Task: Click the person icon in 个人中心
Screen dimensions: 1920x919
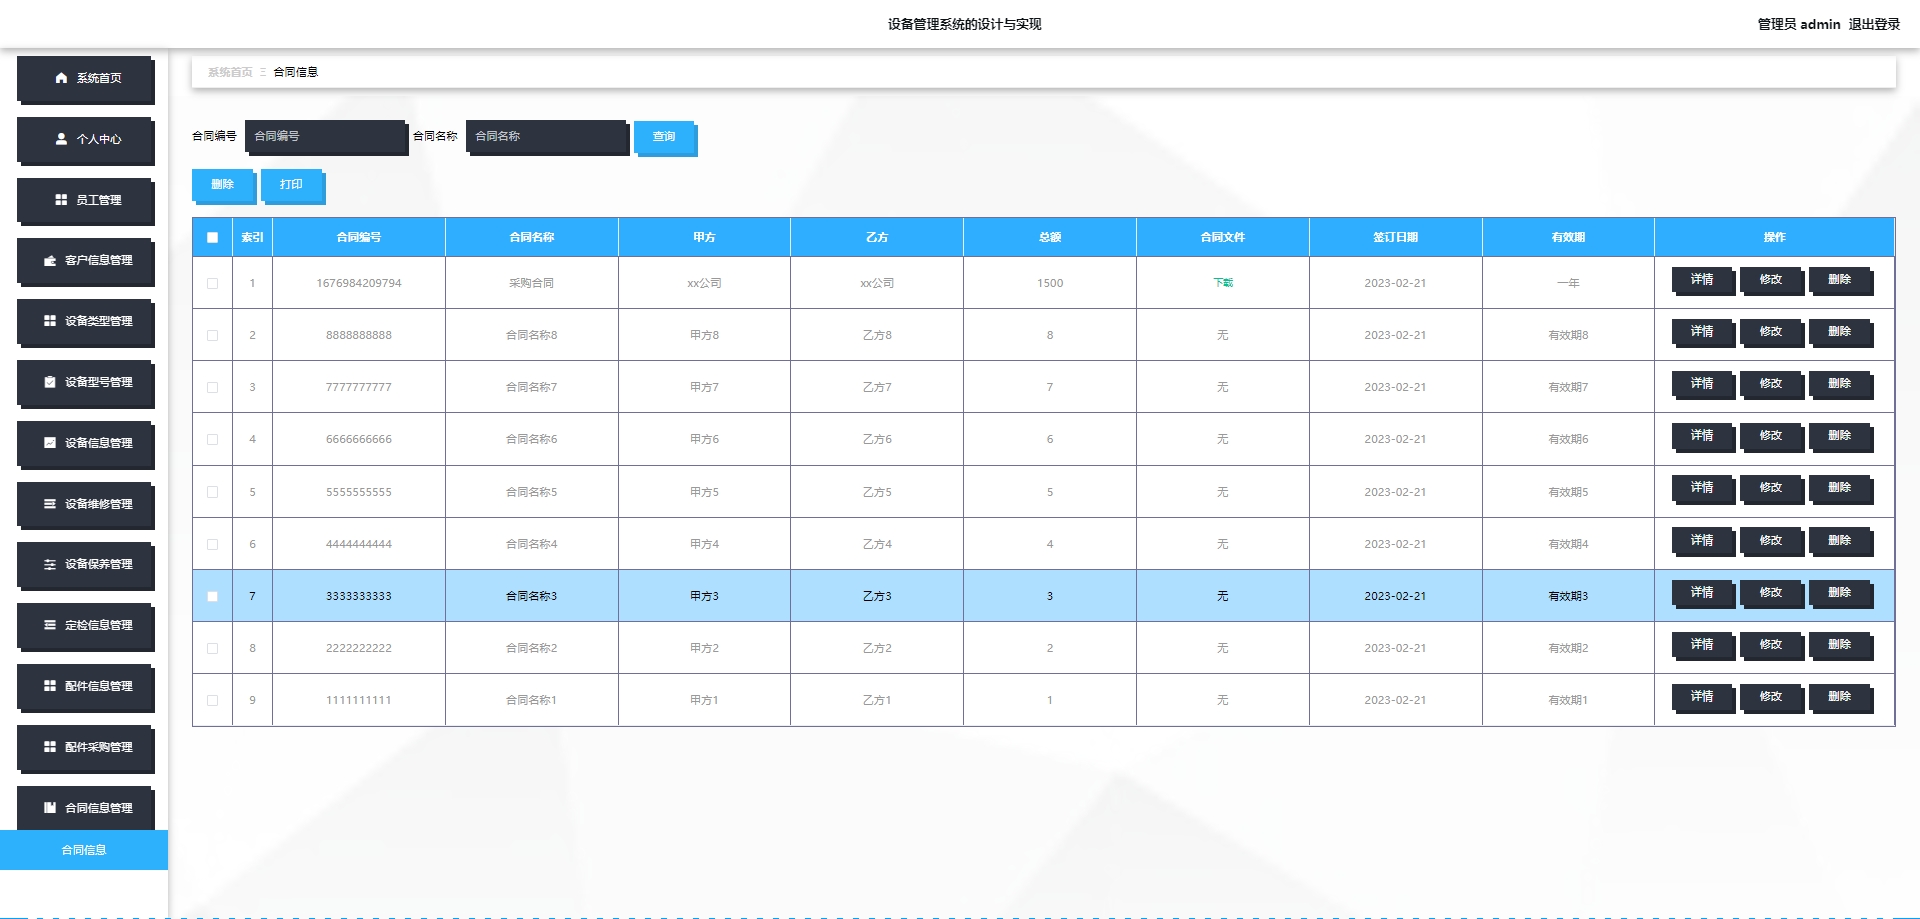Action: pos(62,139)
